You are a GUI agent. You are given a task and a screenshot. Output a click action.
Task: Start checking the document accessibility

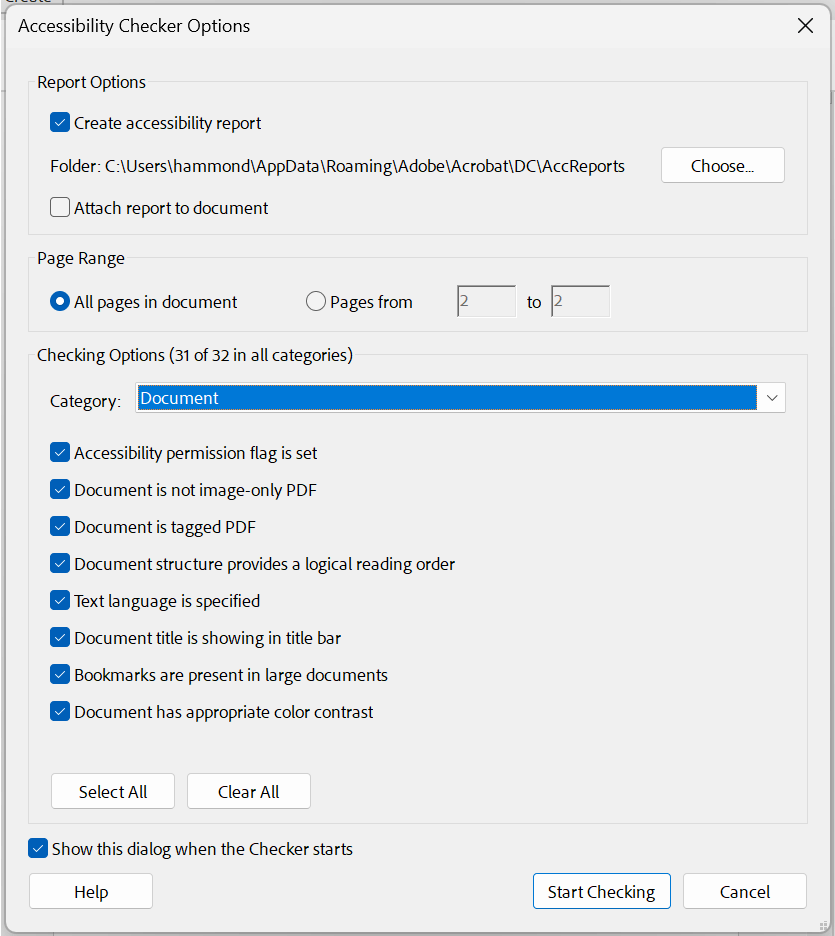click(601, 890)
